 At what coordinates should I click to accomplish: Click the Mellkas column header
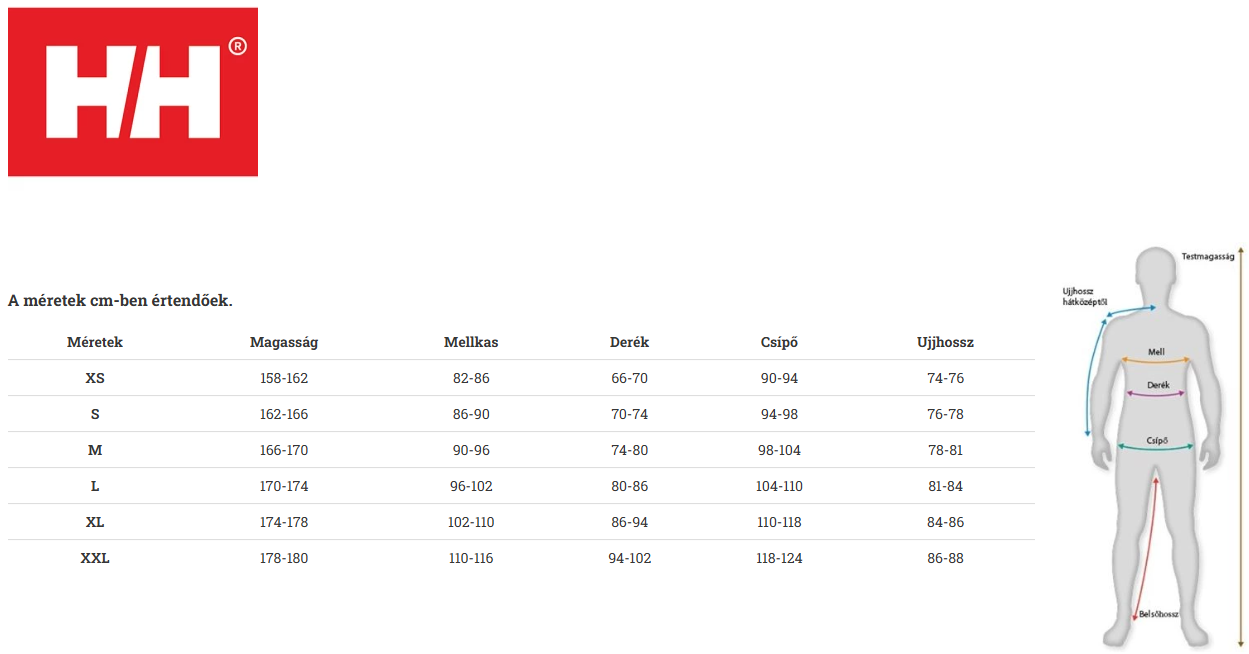pyautogui.click(x=471, y=342)
